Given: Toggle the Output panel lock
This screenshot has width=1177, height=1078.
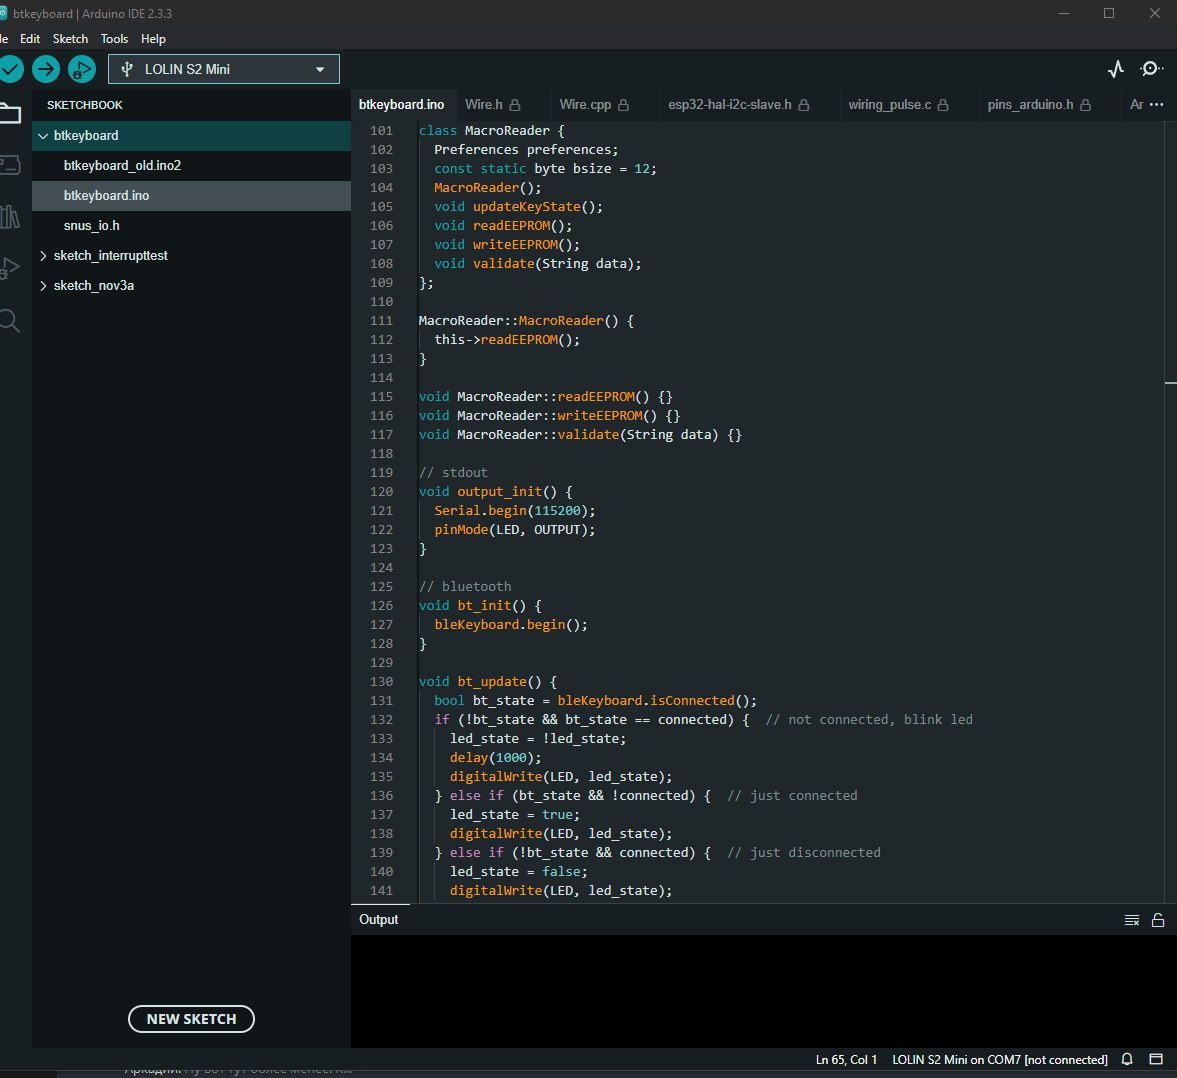Looking at the screenshot, I should pyautogui.click(x=1158, y=920).
